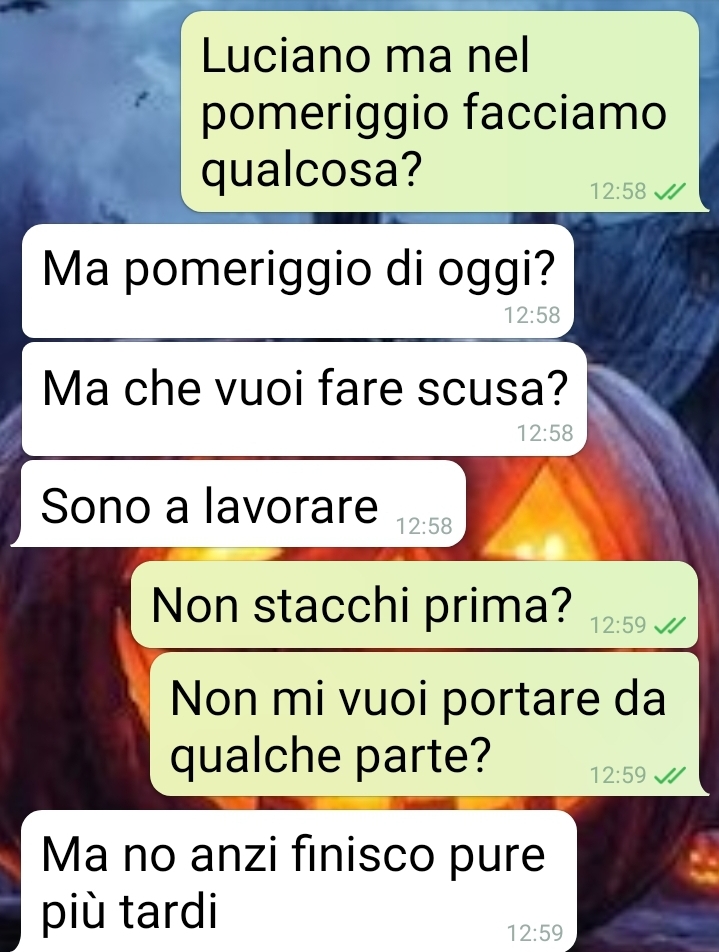
Task: Tap the word 'Luciano' in the first message
Action: point(285,55)
